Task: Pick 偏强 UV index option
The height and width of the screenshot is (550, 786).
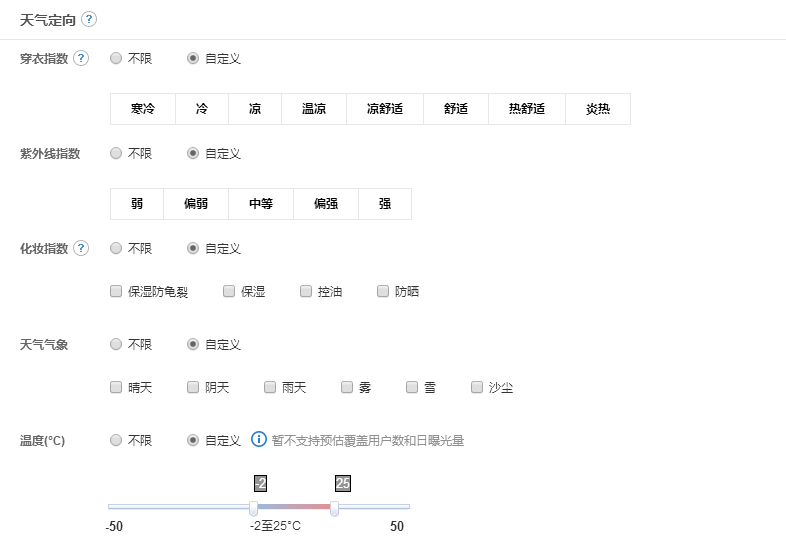Action: tap(326, 204)
